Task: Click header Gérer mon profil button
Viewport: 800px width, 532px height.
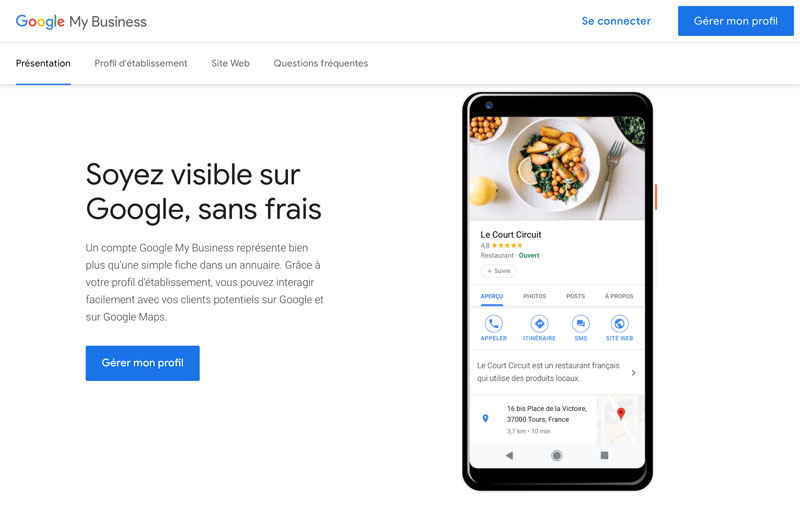Action: [x=736, y=21]
